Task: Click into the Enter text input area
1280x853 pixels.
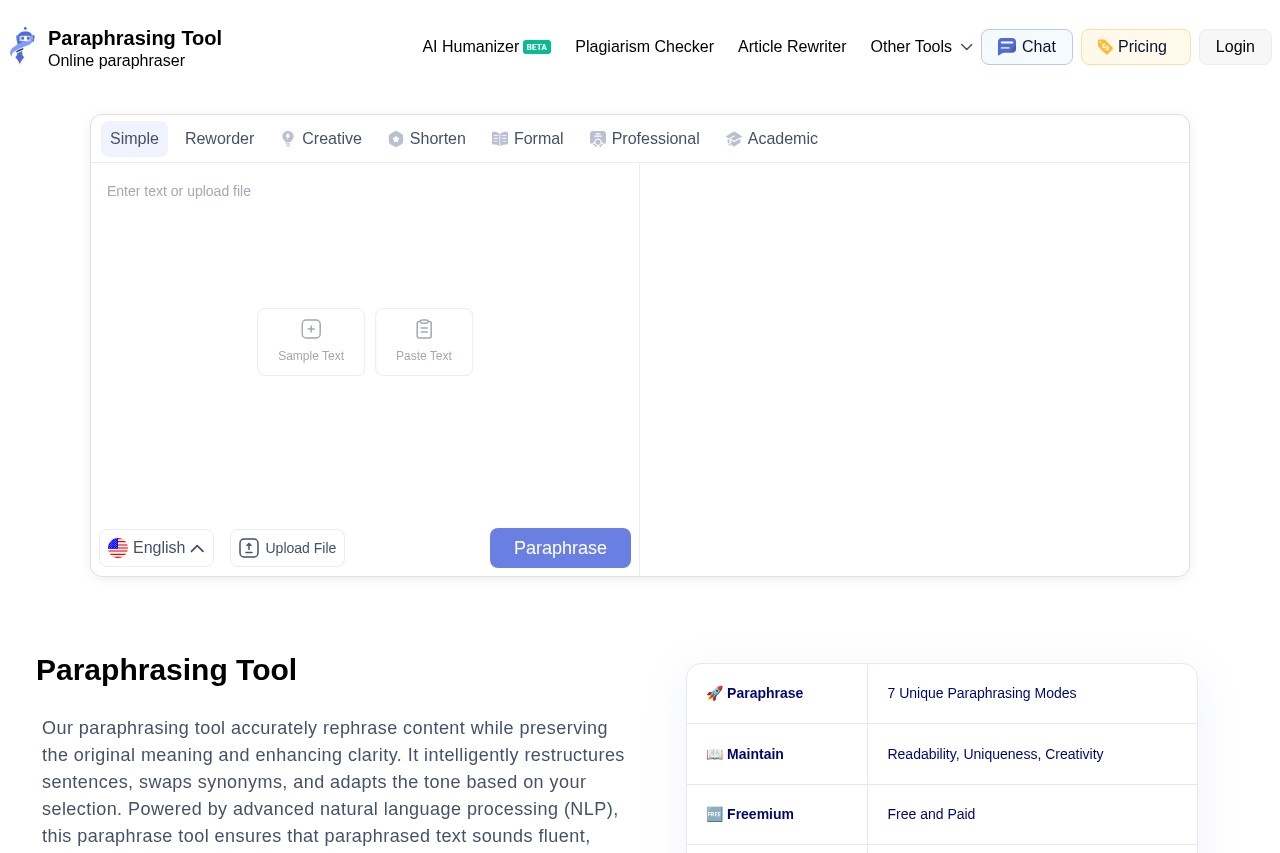Action: [365, 240]
